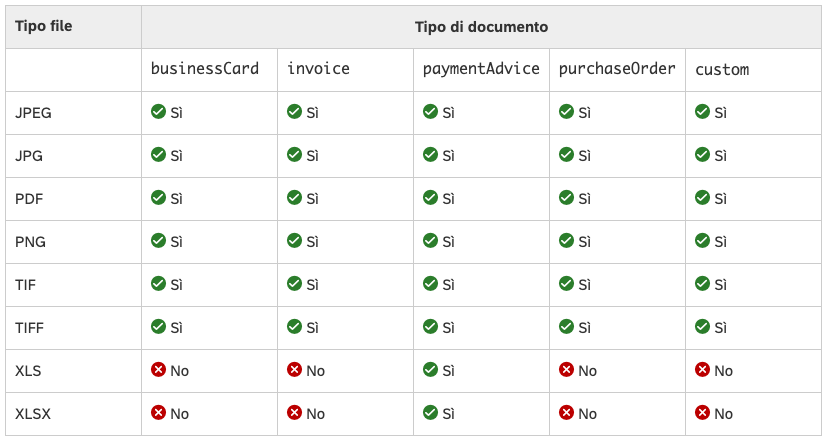Select the JPEG row label

click(x=34, y=113)
